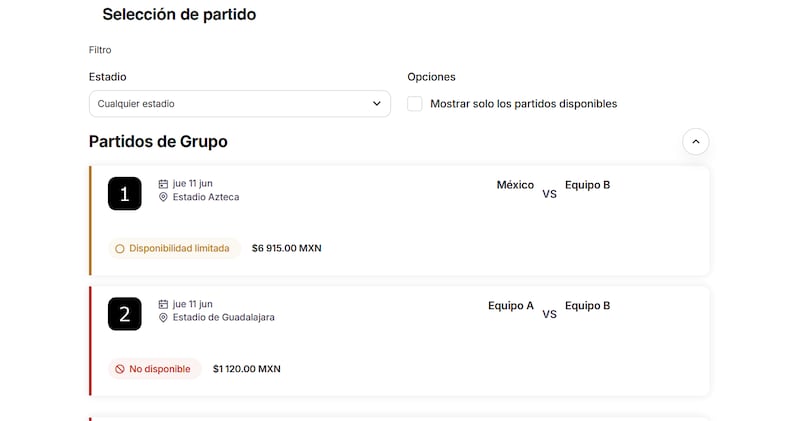Click calendar icon for match 2
This screenshot has width=800, height=421.
163,304
